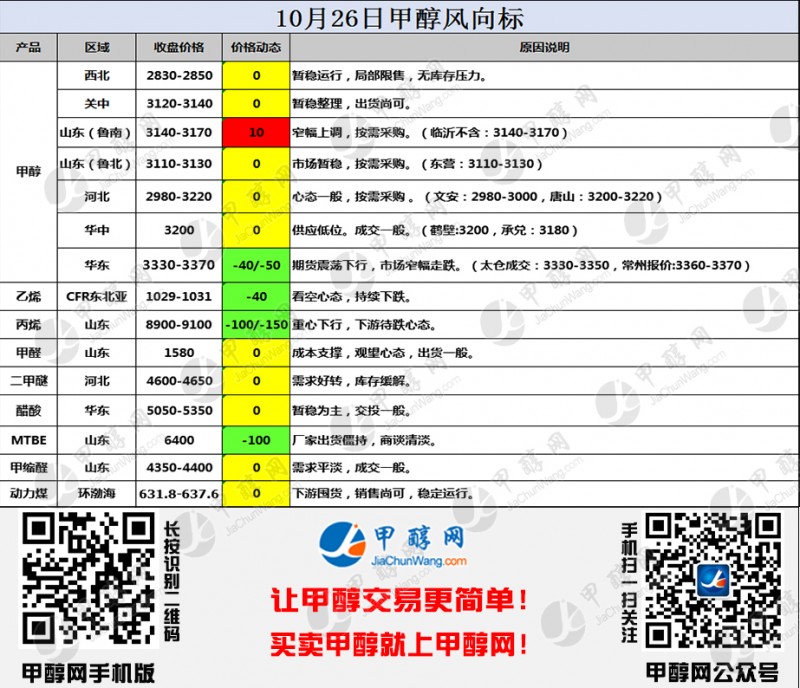This screenshot has width=800, height=688.
Task: Select the 甲醇 product cell
Action: [29, 171]
